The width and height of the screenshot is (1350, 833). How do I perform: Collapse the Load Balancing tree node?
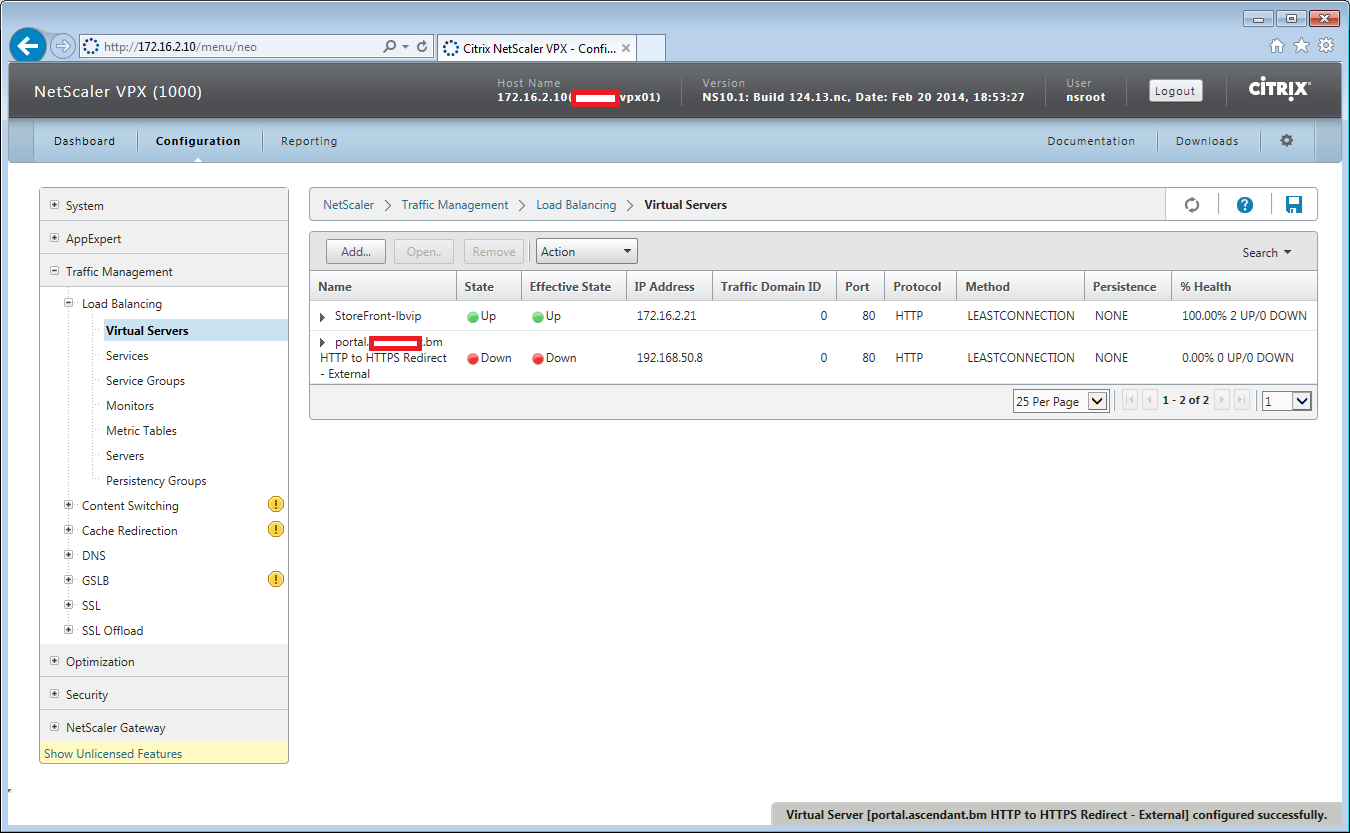point(70,304)
